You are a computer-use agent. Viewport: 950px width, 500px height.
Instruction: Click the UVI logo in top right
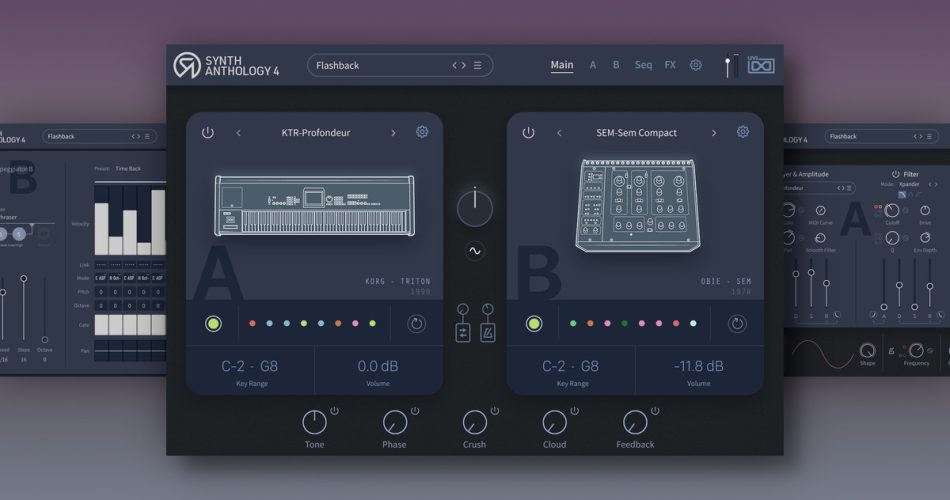762,65
